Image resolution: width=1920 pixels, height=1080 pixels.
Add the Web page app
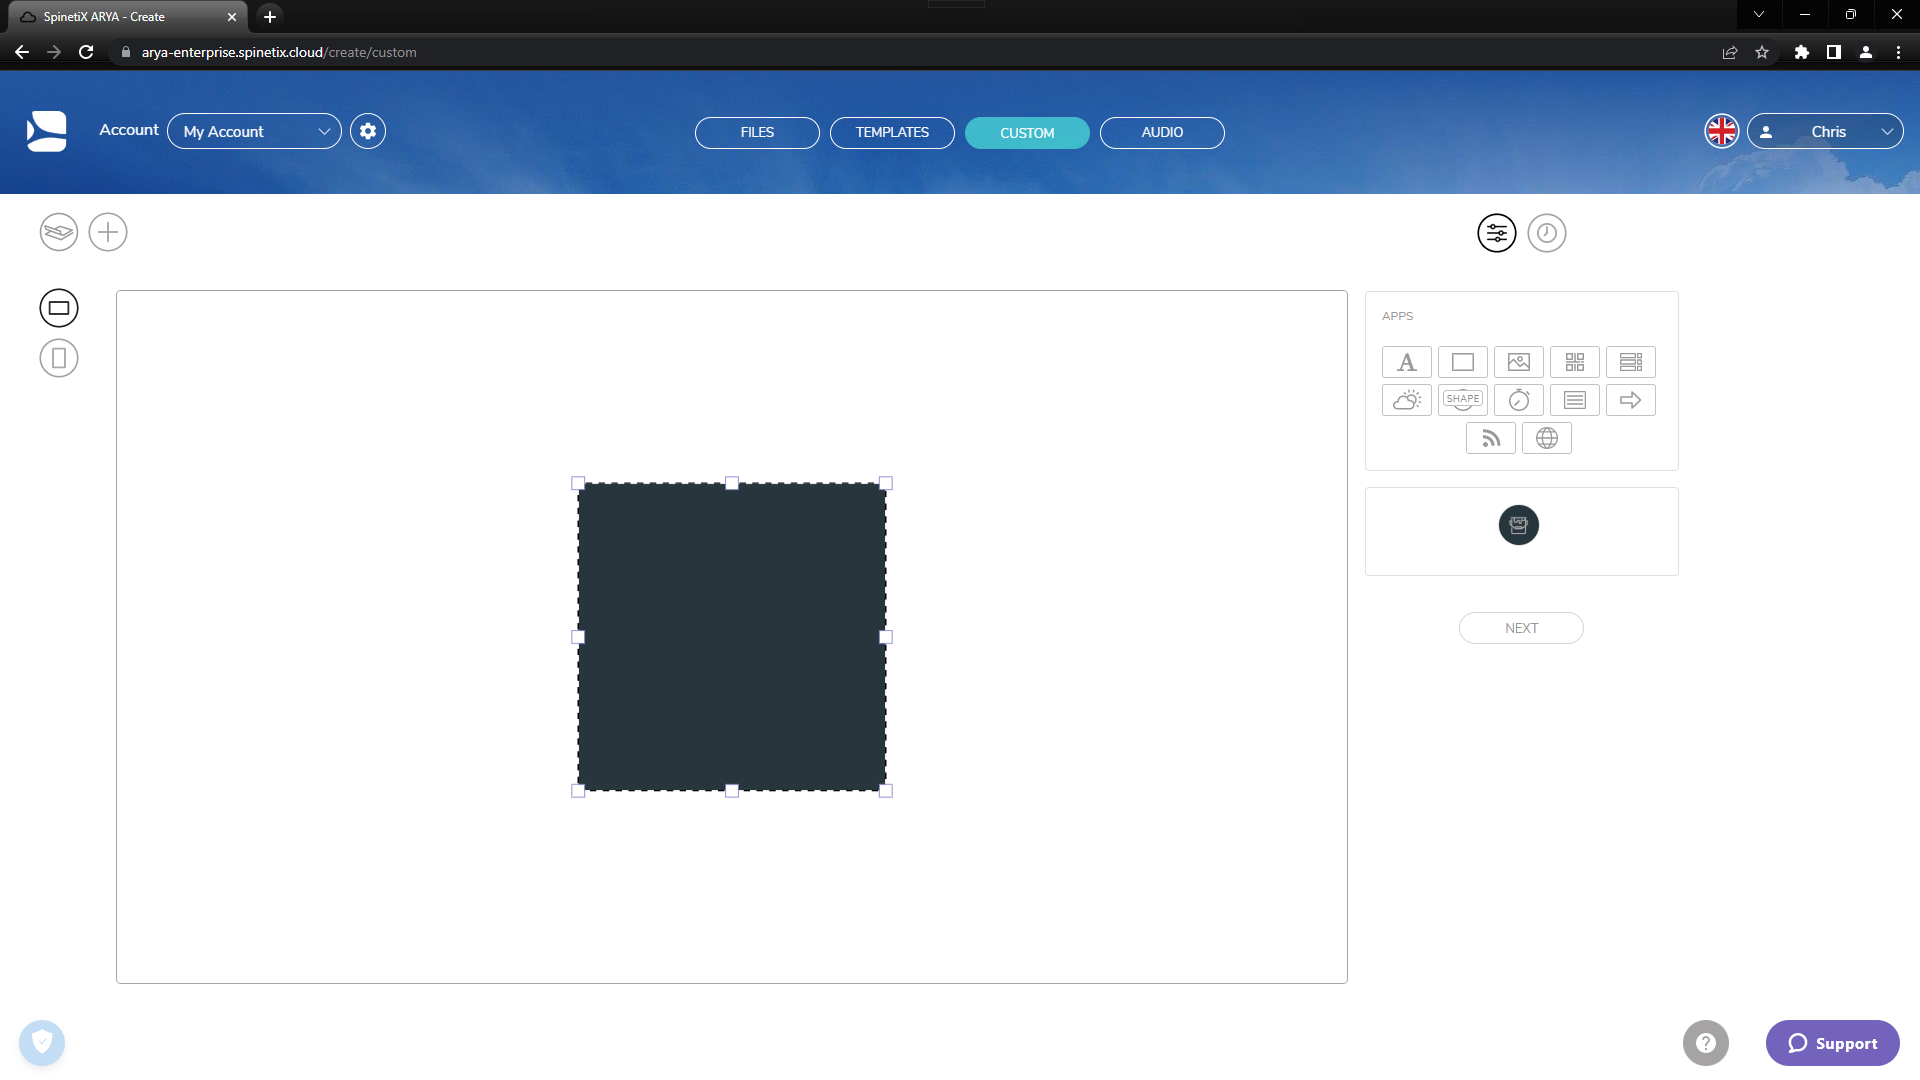tap(1547, 438)
